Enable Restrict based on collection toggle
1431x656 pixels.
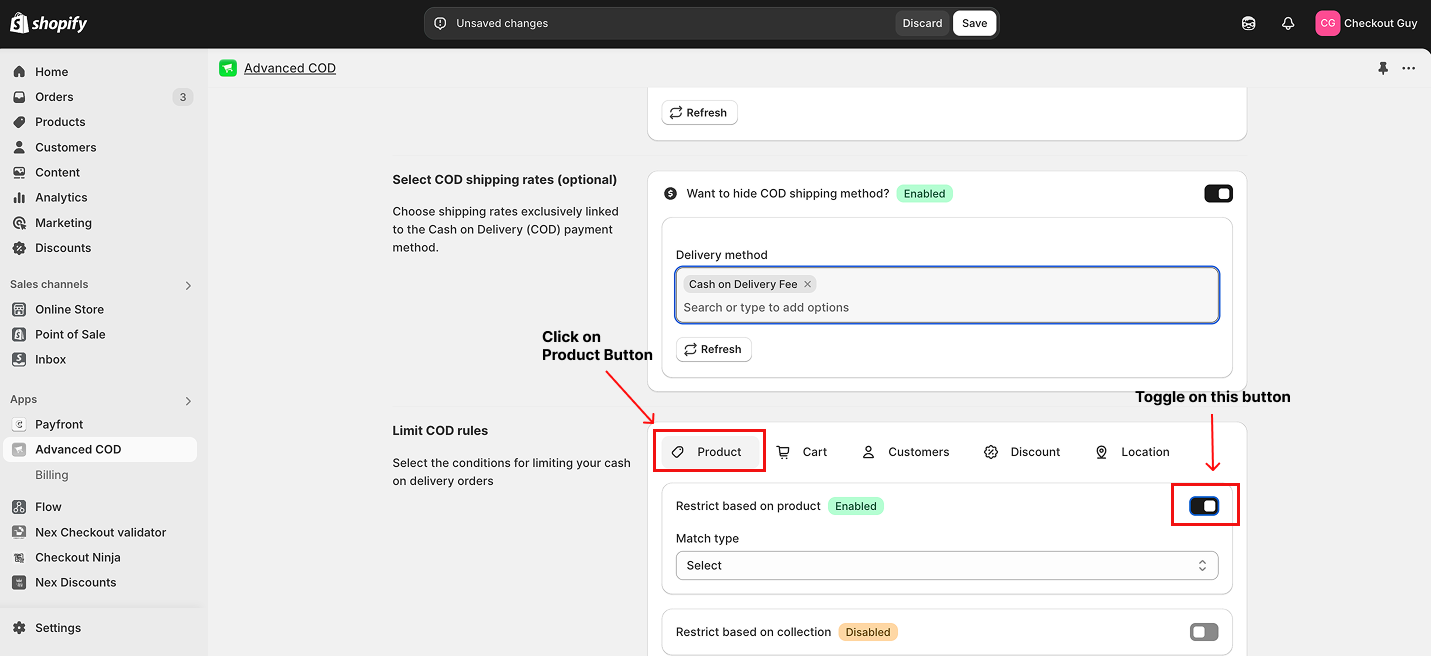[x=1204, y=632]
